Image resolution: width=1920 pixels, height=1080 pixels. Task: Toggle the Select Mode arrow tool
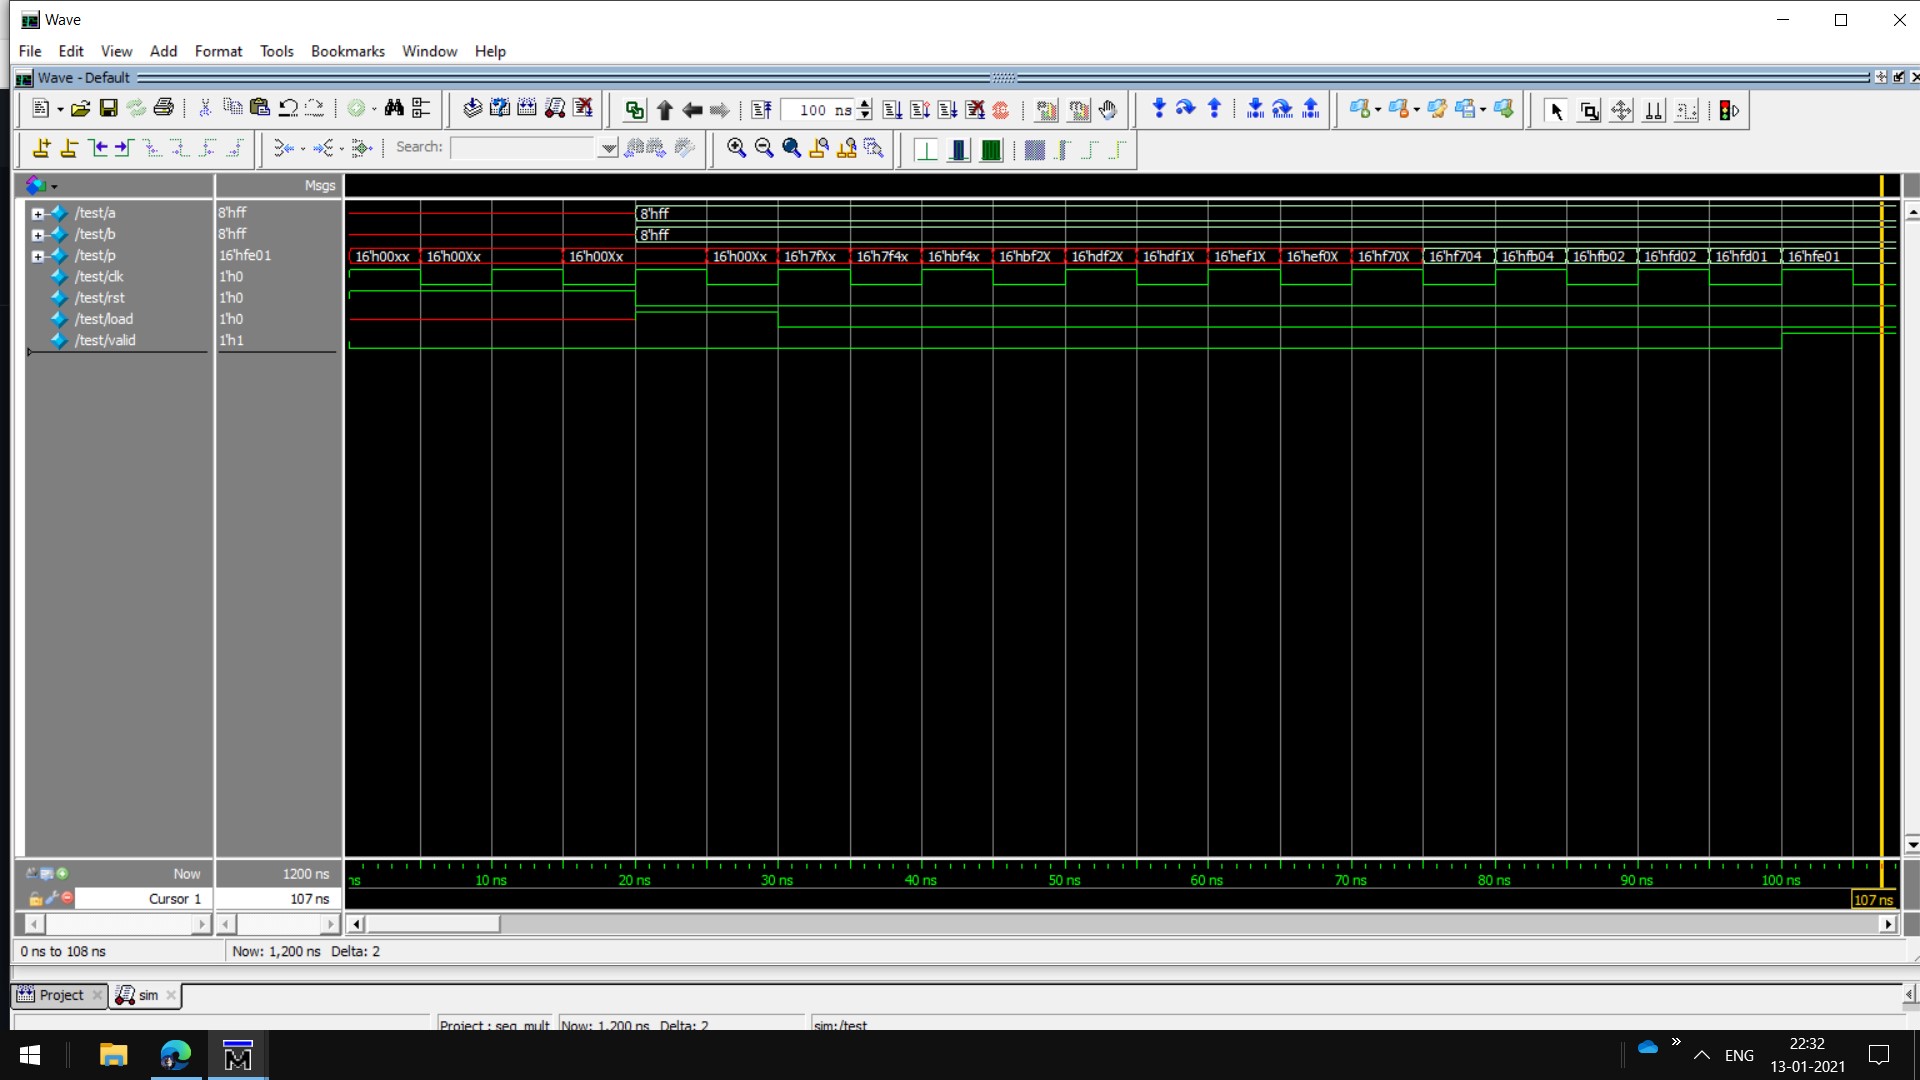(x=1555, y=110)
